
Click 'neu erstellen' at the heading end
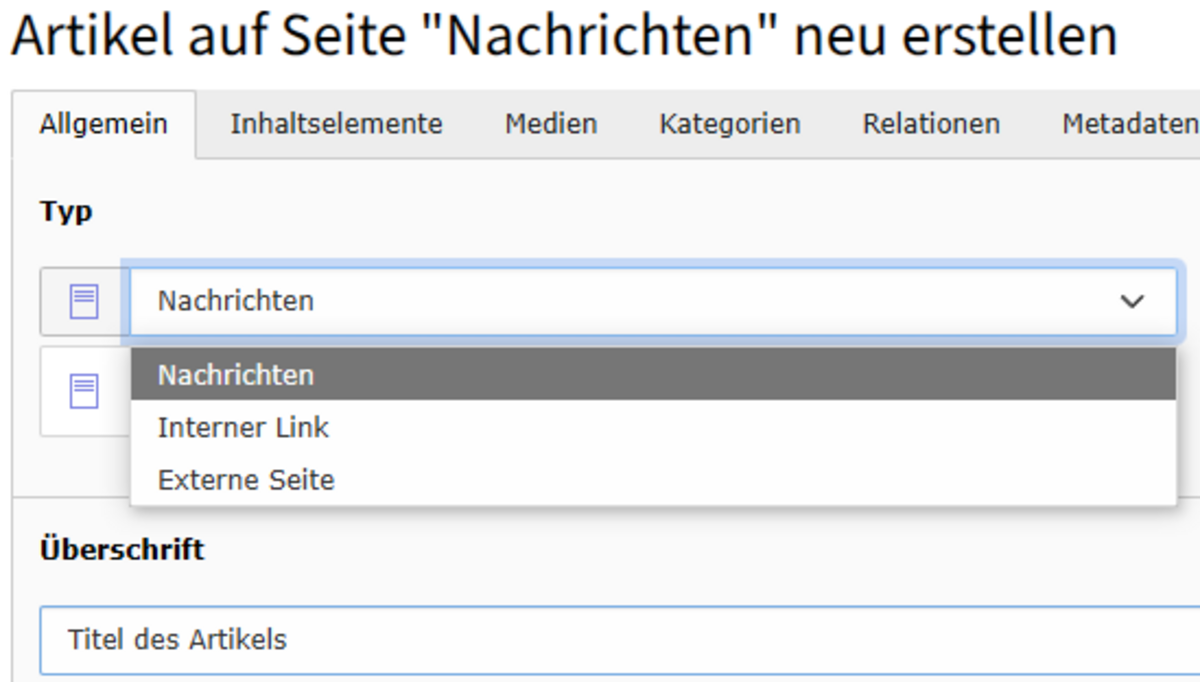(957, 36)
